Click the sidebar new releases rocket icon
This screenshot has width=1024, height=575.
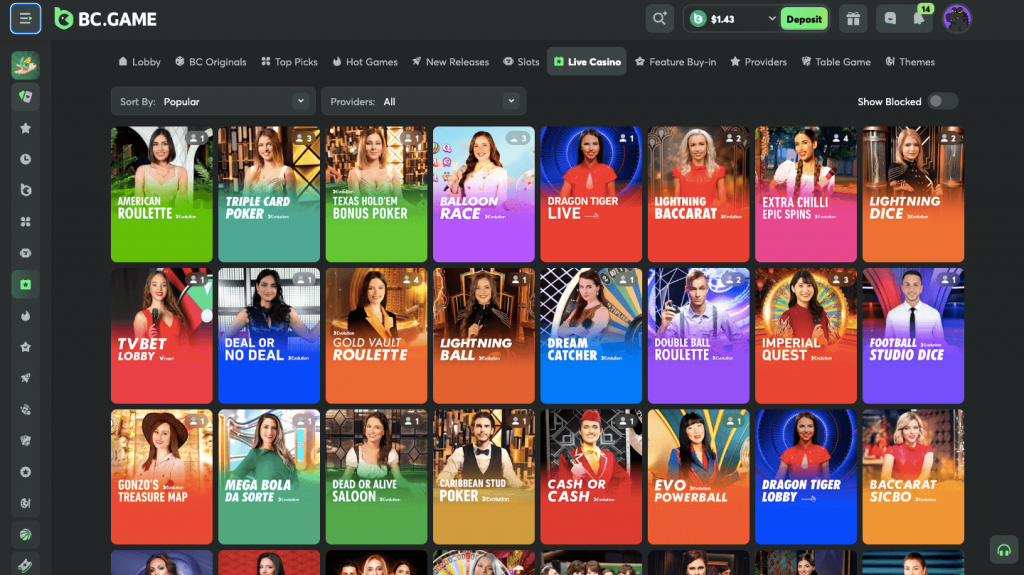pos(25,378)
